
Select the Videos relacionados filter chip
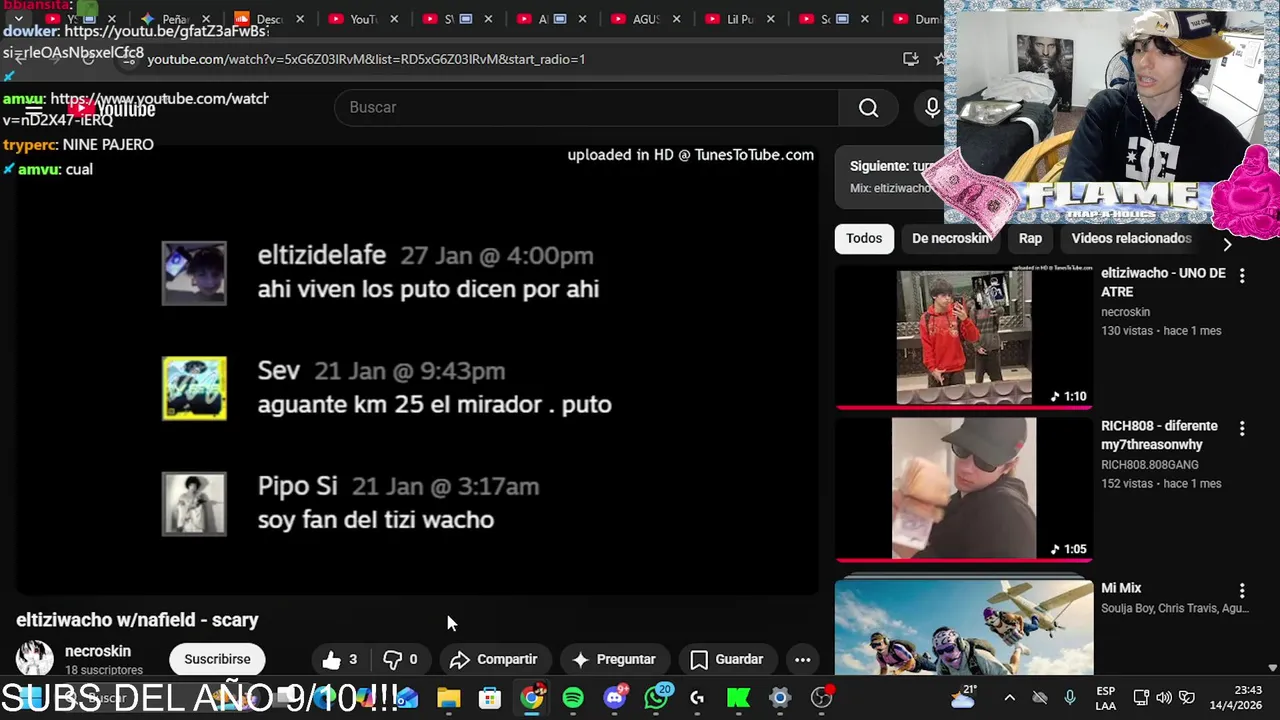pos(1131,238)
